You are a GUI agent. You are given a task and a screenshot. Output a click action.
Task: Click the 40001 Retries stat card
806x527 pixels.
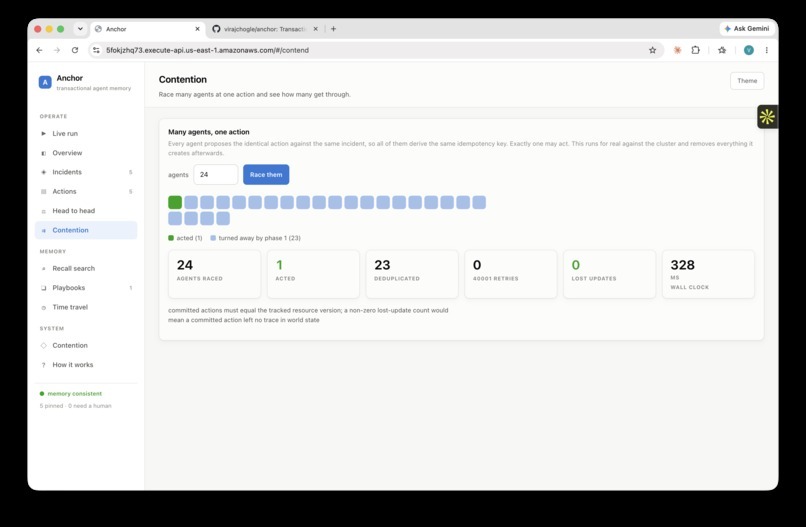pyautogui.click(x=510, y=274)
